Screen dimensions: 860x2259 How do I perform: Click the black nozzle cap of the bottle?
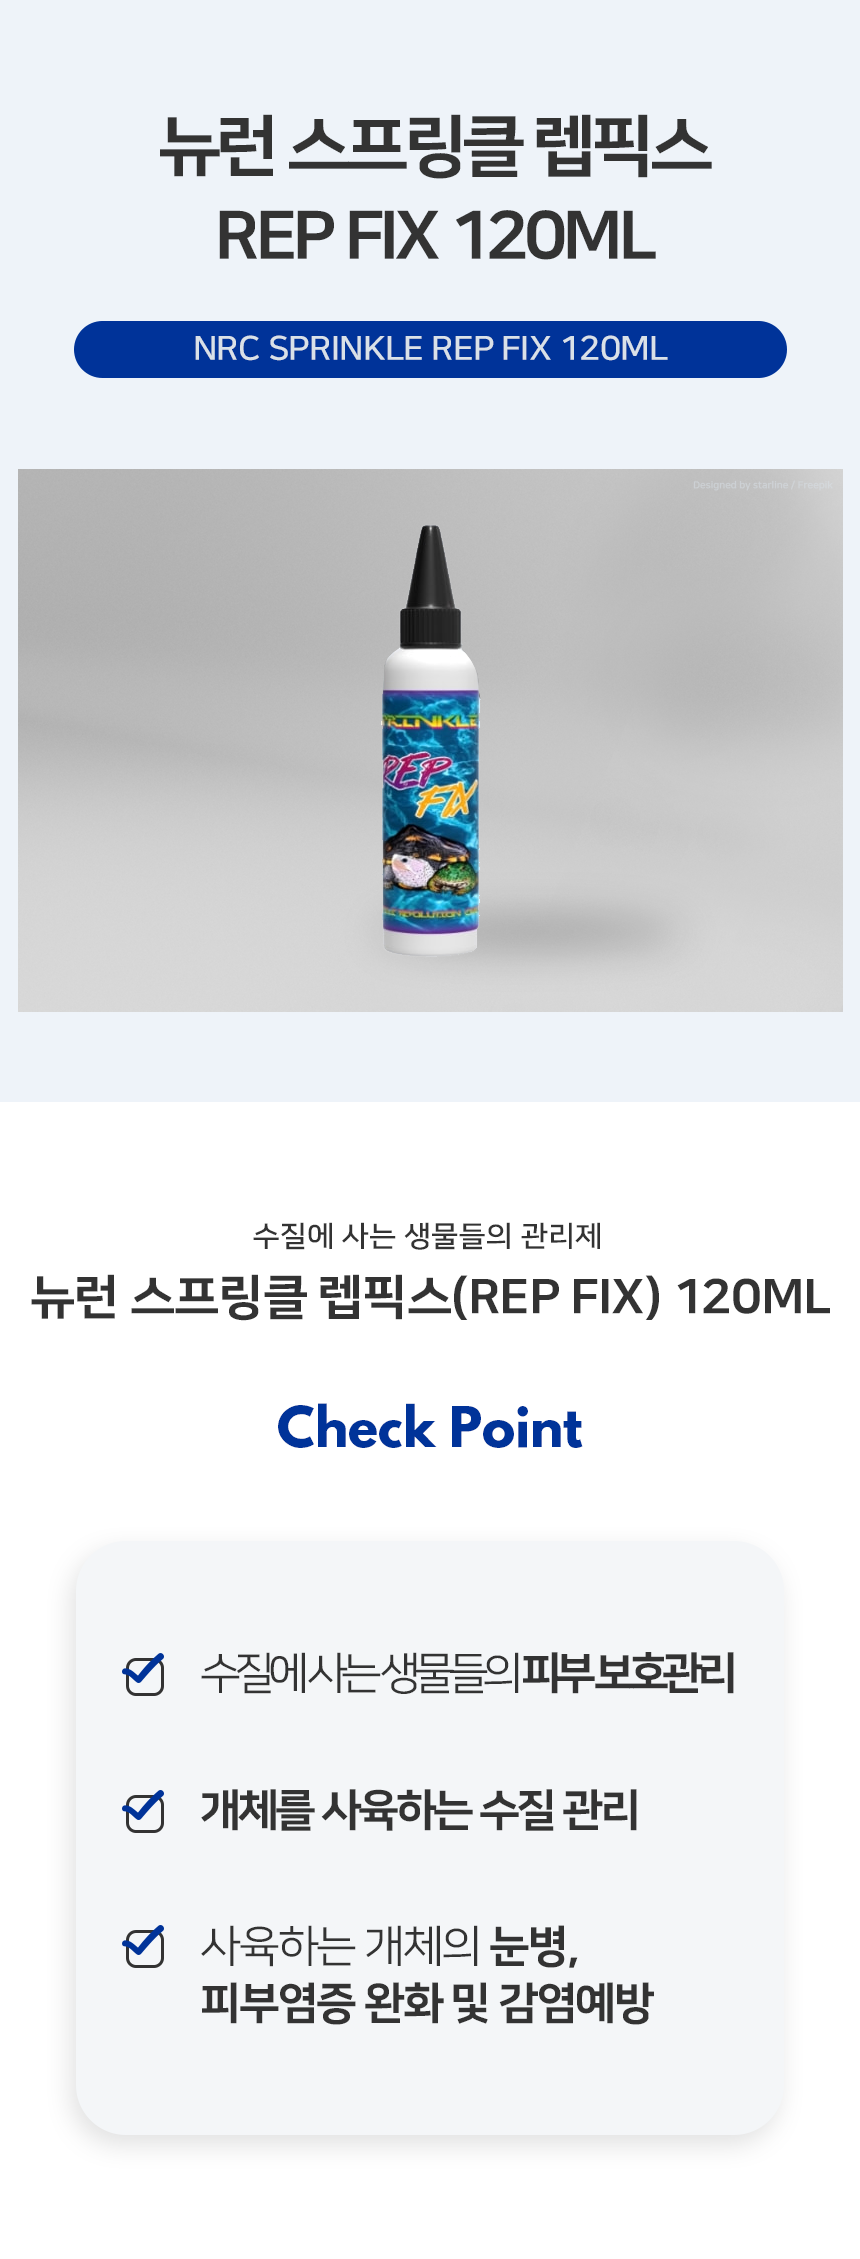[430, 585]
